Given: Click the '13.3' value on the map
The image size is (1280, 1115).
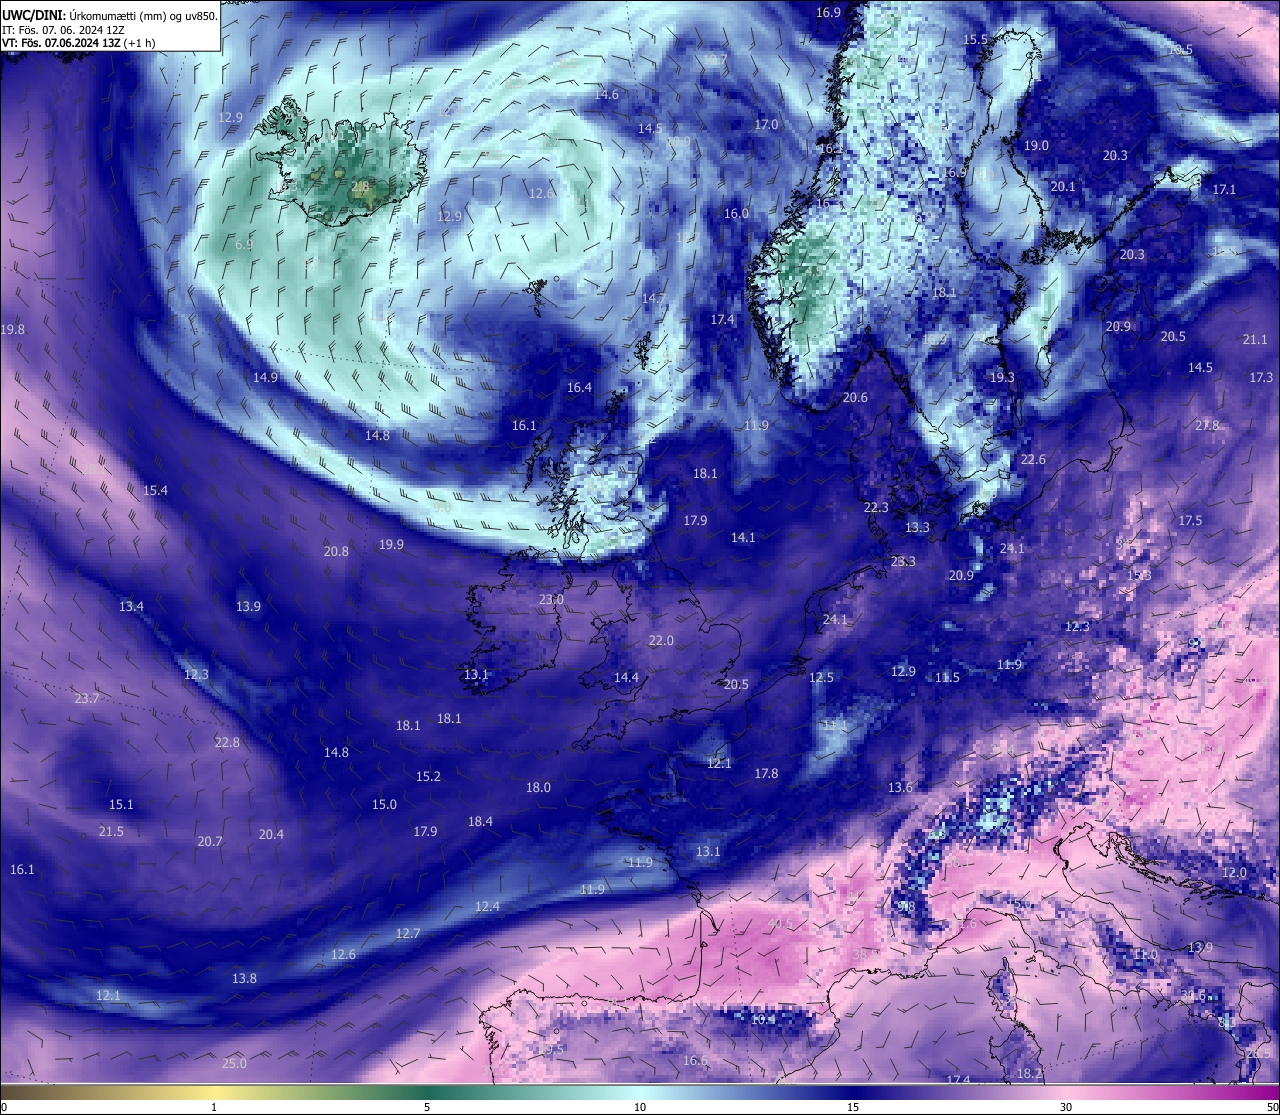Looking at the screenshot, I should point(917,528).
